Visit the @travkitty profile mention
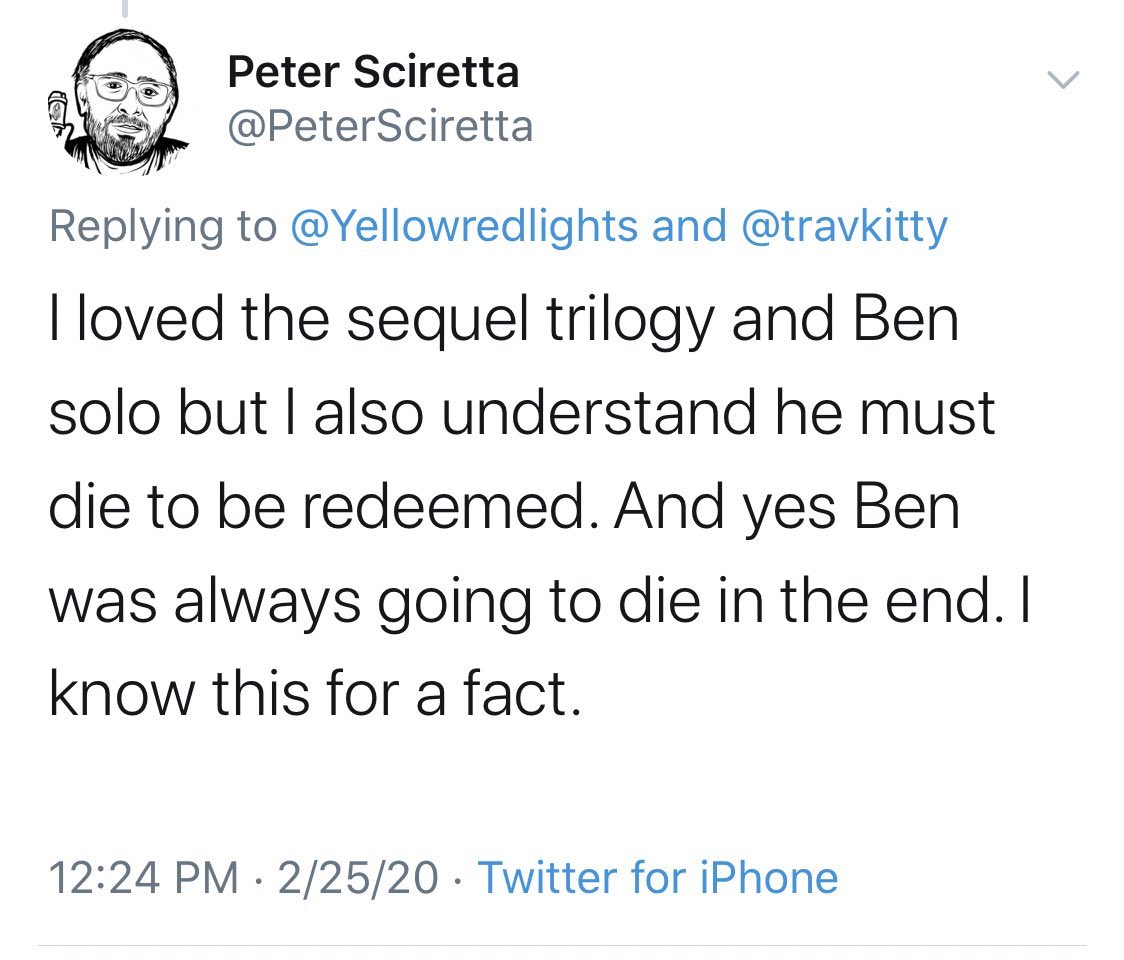This screenshot has width=1124, height=960. [845, 226]
